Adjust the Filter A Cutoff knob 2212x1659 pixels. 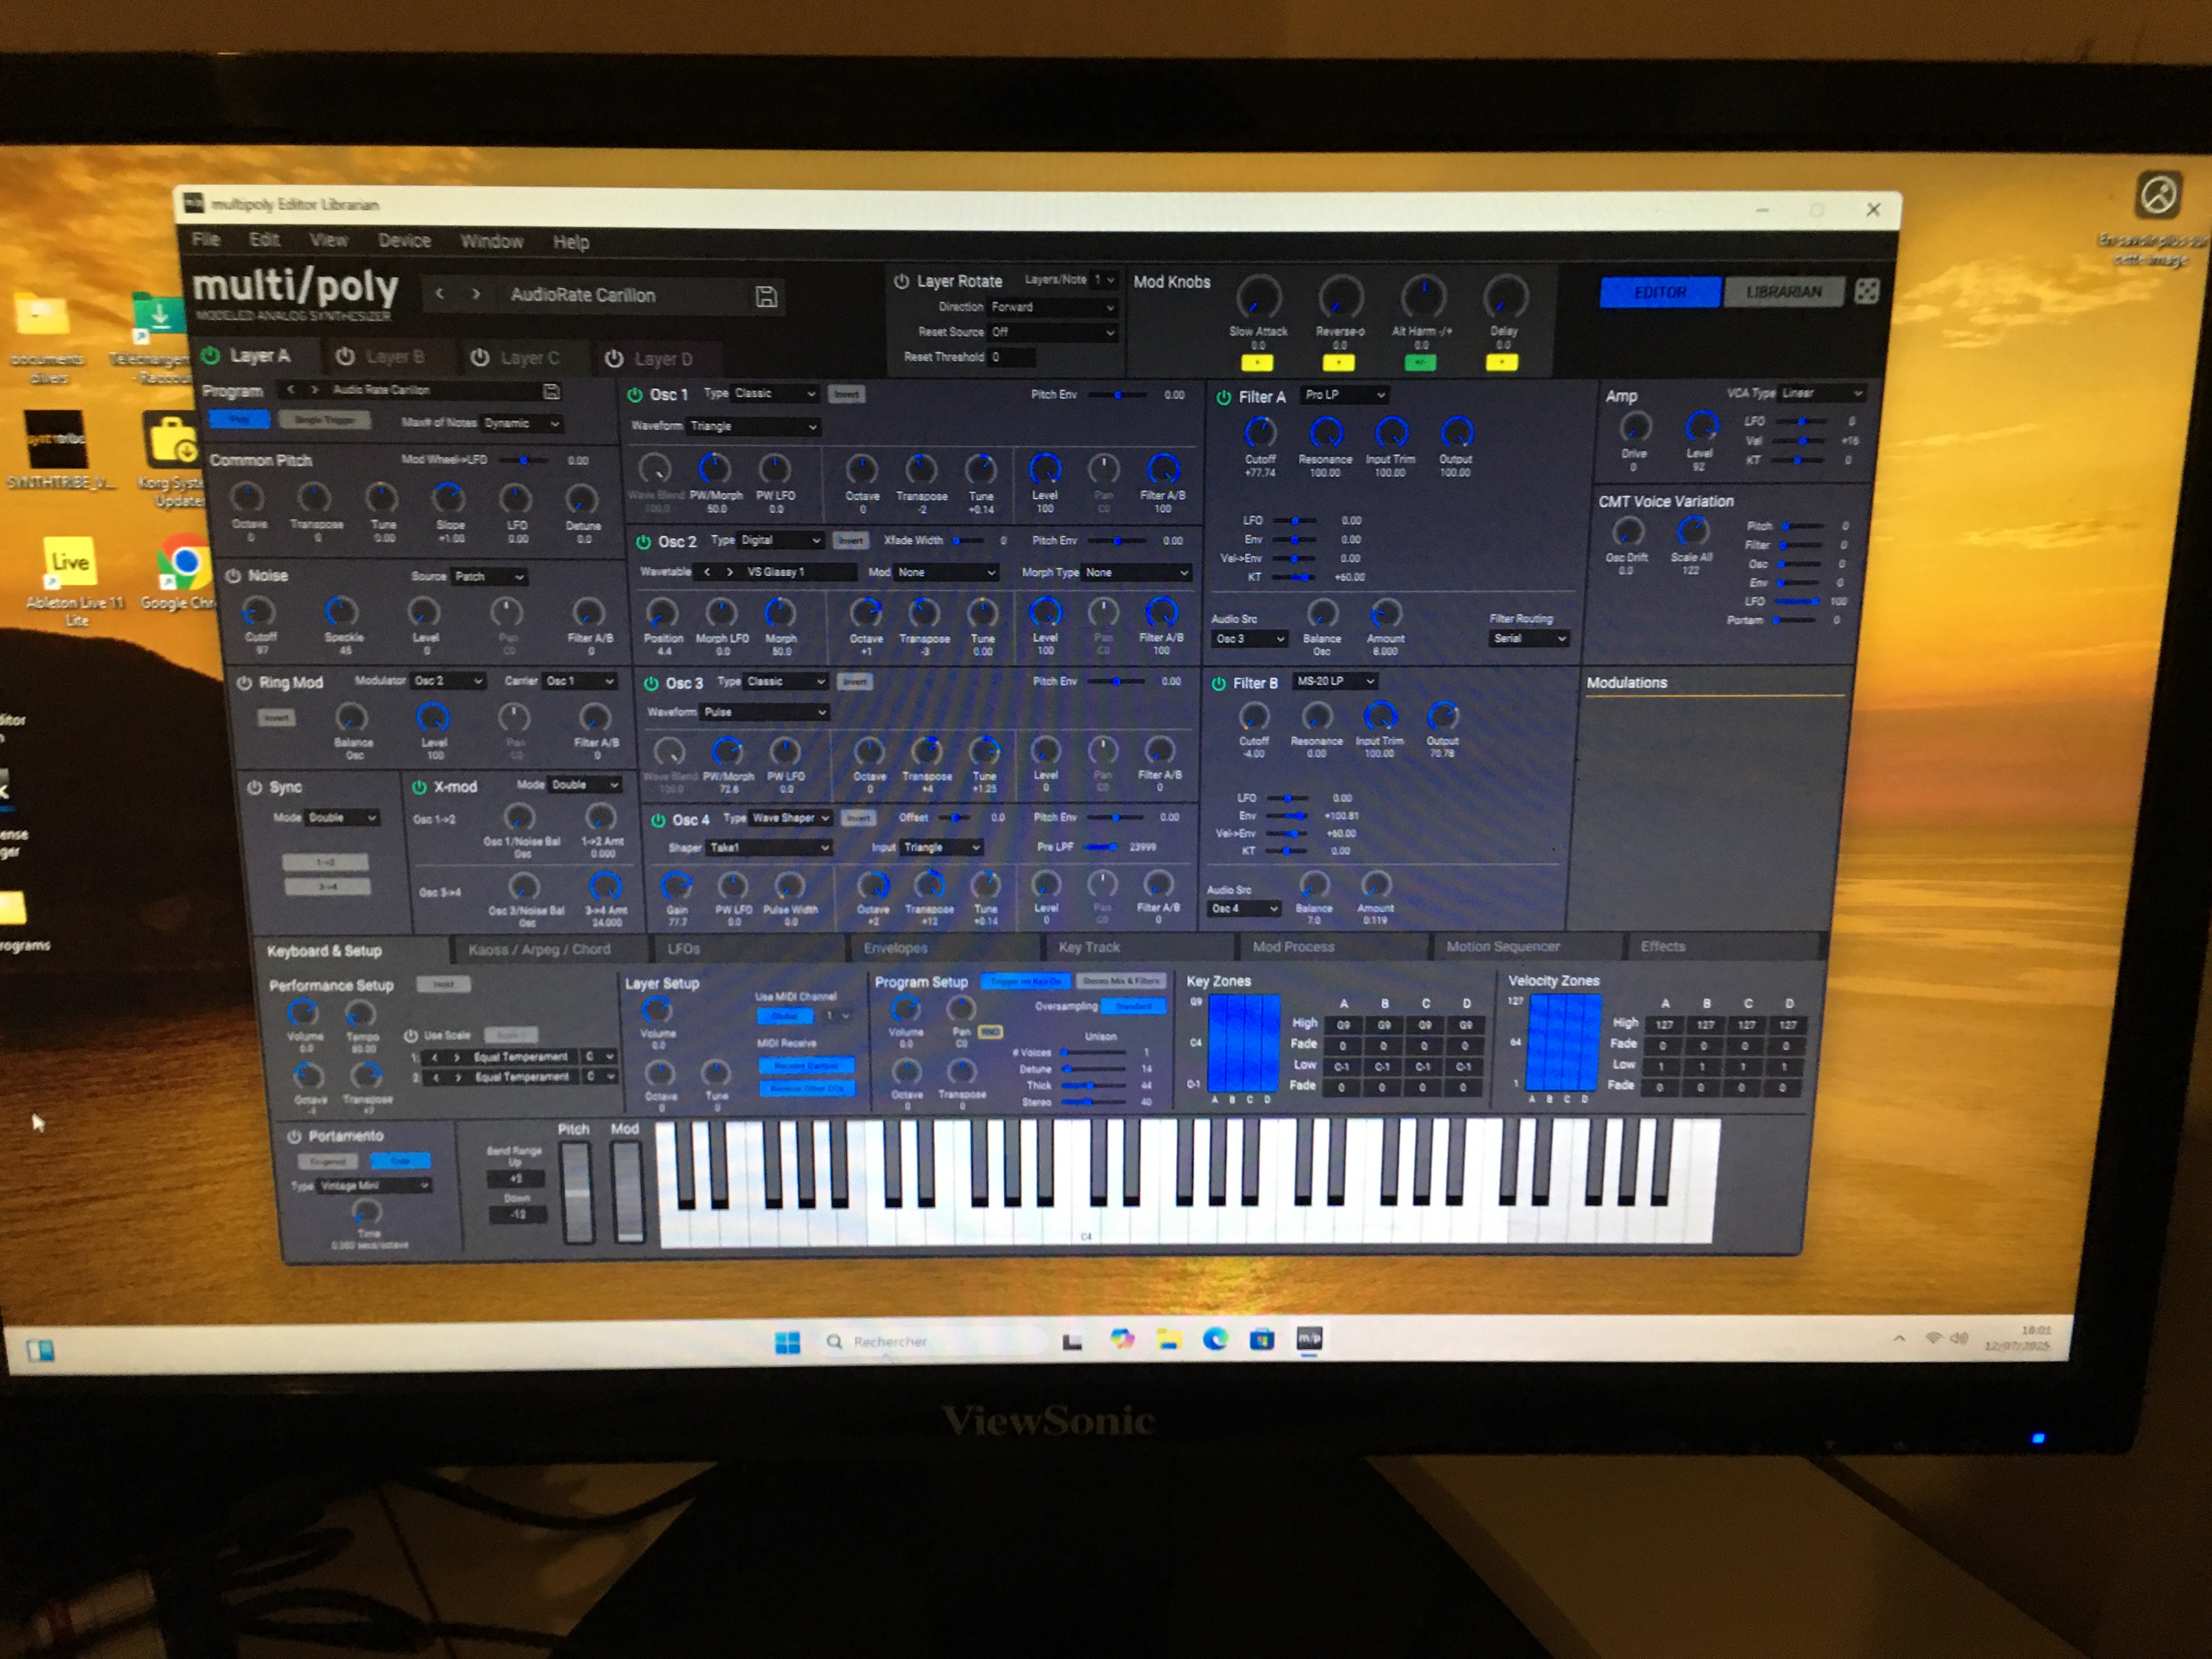click(x=1260, y=433)
